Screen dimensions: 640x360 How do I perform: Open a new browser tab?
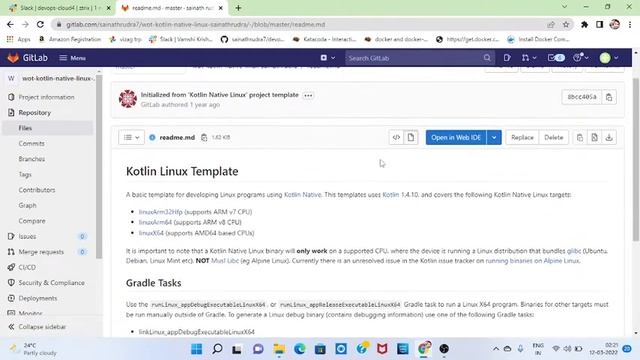(238, 8)
